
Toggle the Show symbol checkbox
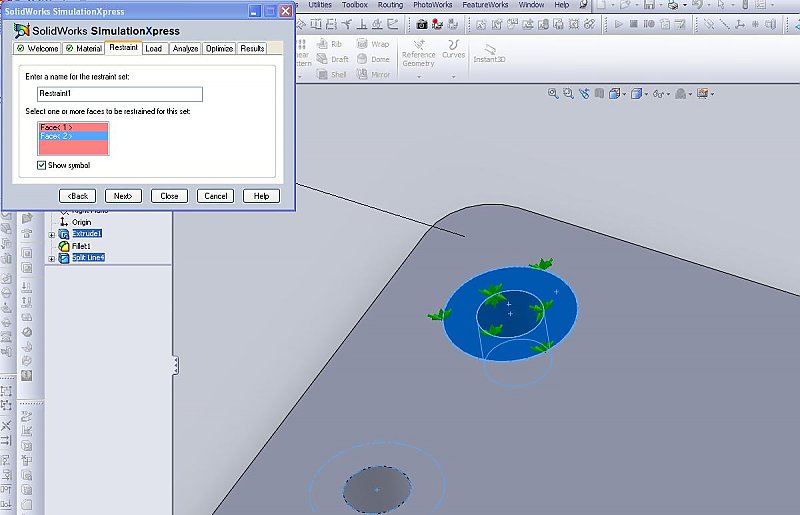coord(42,165)
